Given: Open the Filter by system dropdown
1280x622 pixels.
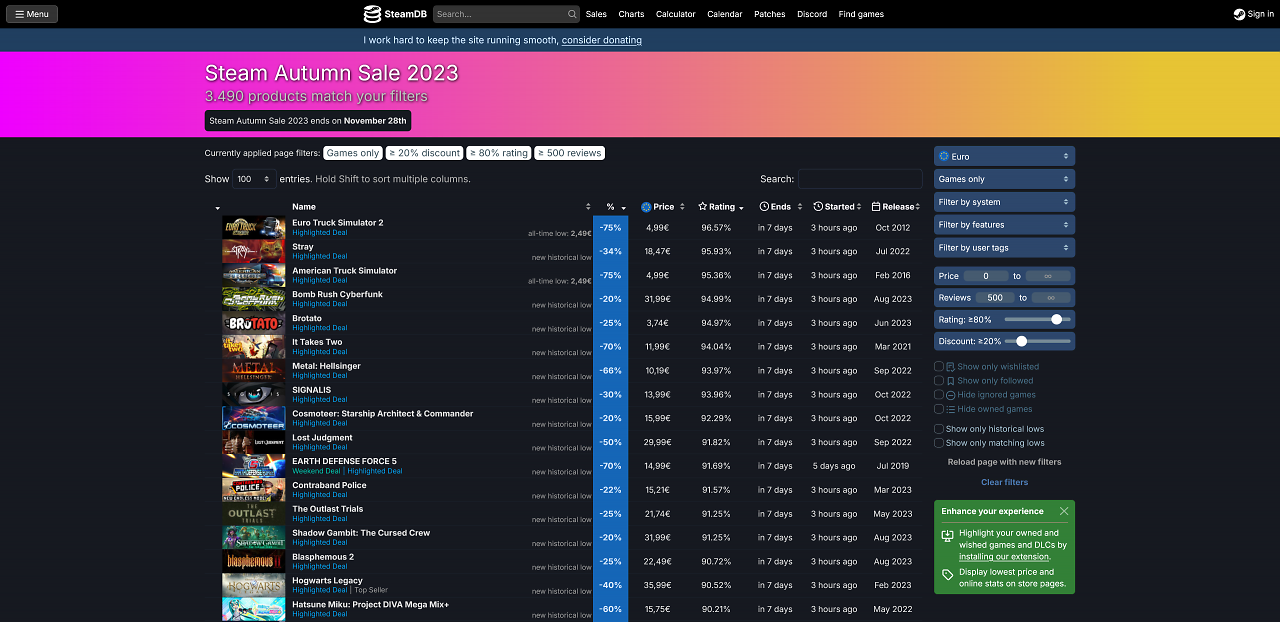Looking at the screenshot, I should click(1004, 202).
